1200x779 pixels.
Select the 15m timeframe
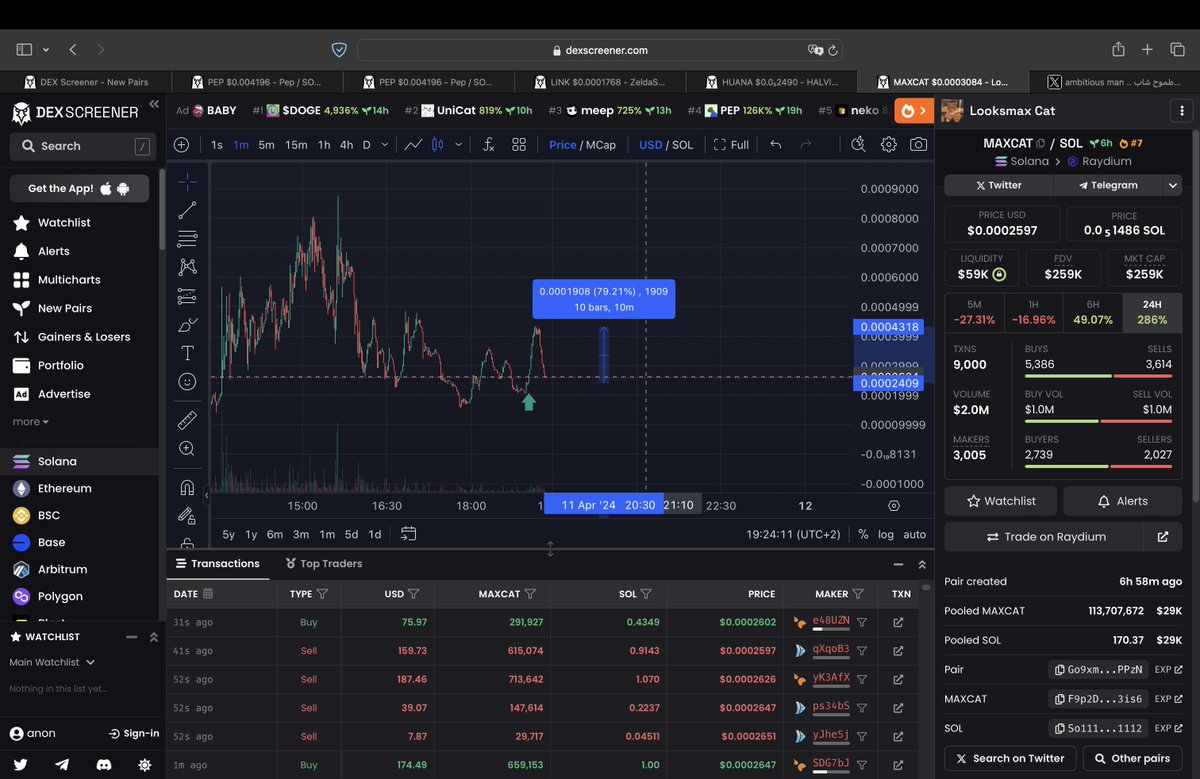pyautogui.click(x=296, y=145)
